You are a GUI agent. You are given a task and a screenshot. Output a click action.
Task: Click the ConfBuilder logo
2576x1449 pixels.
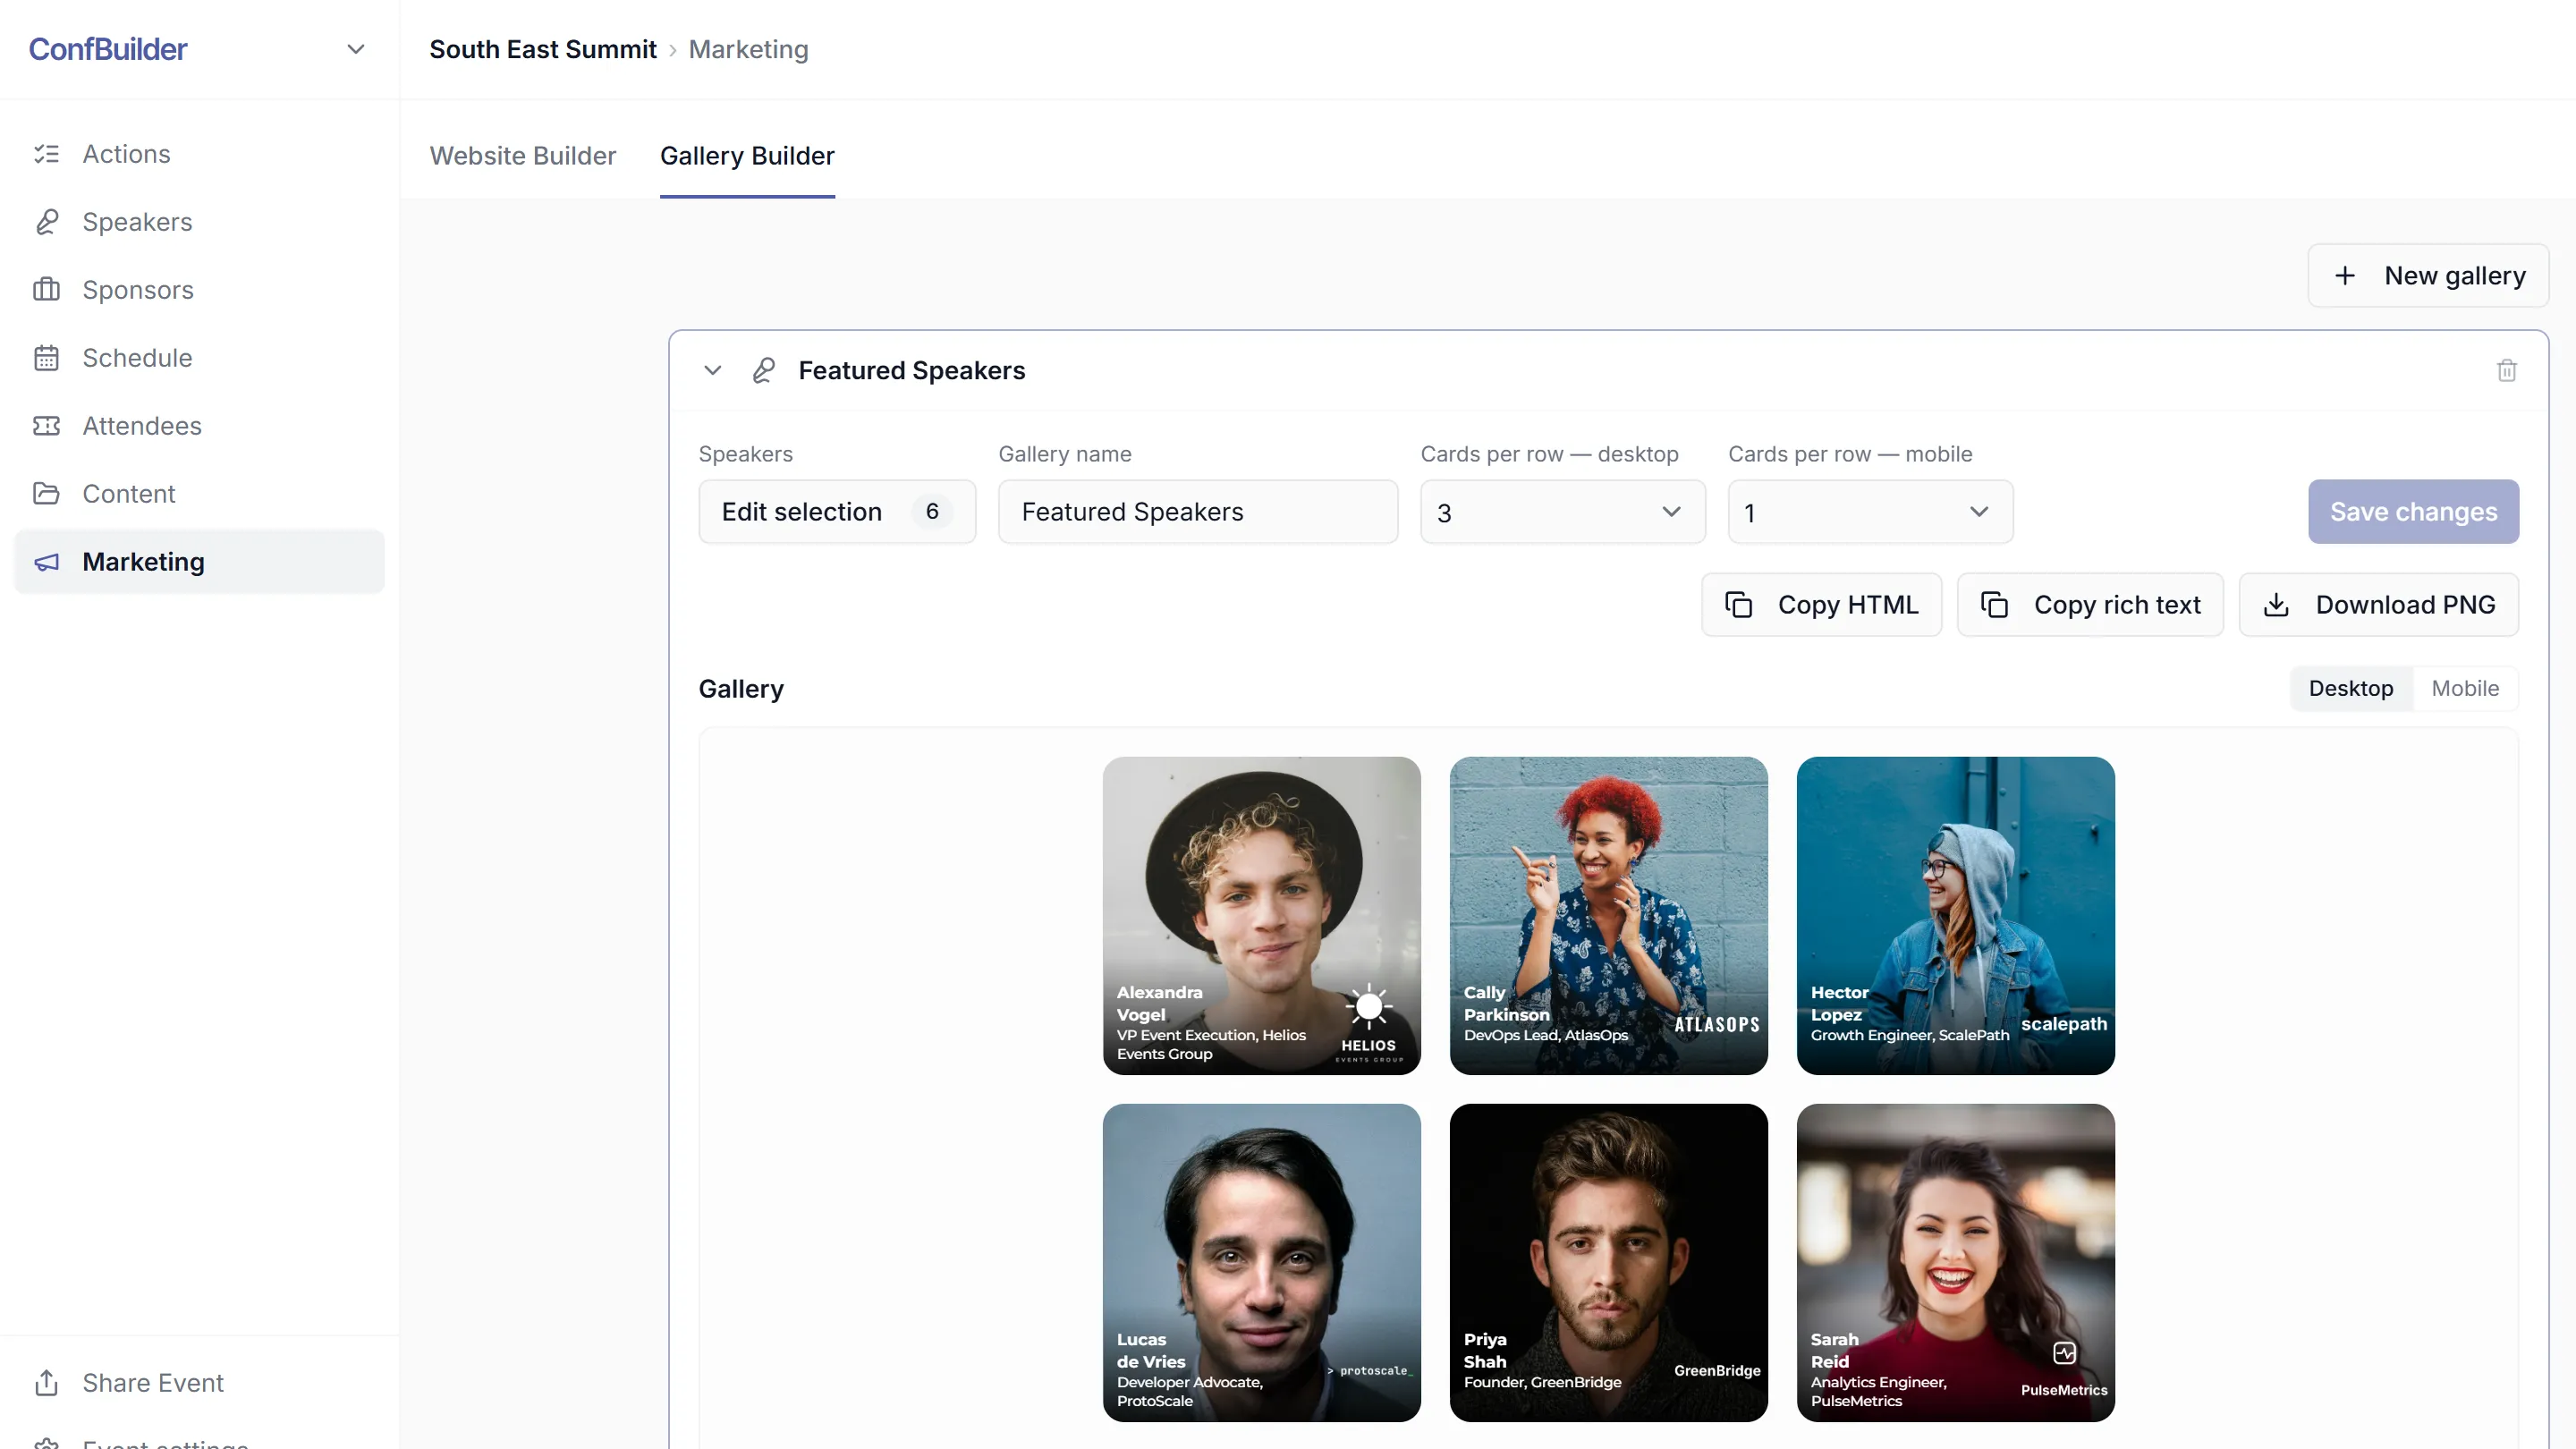click(x=108, y=49)
